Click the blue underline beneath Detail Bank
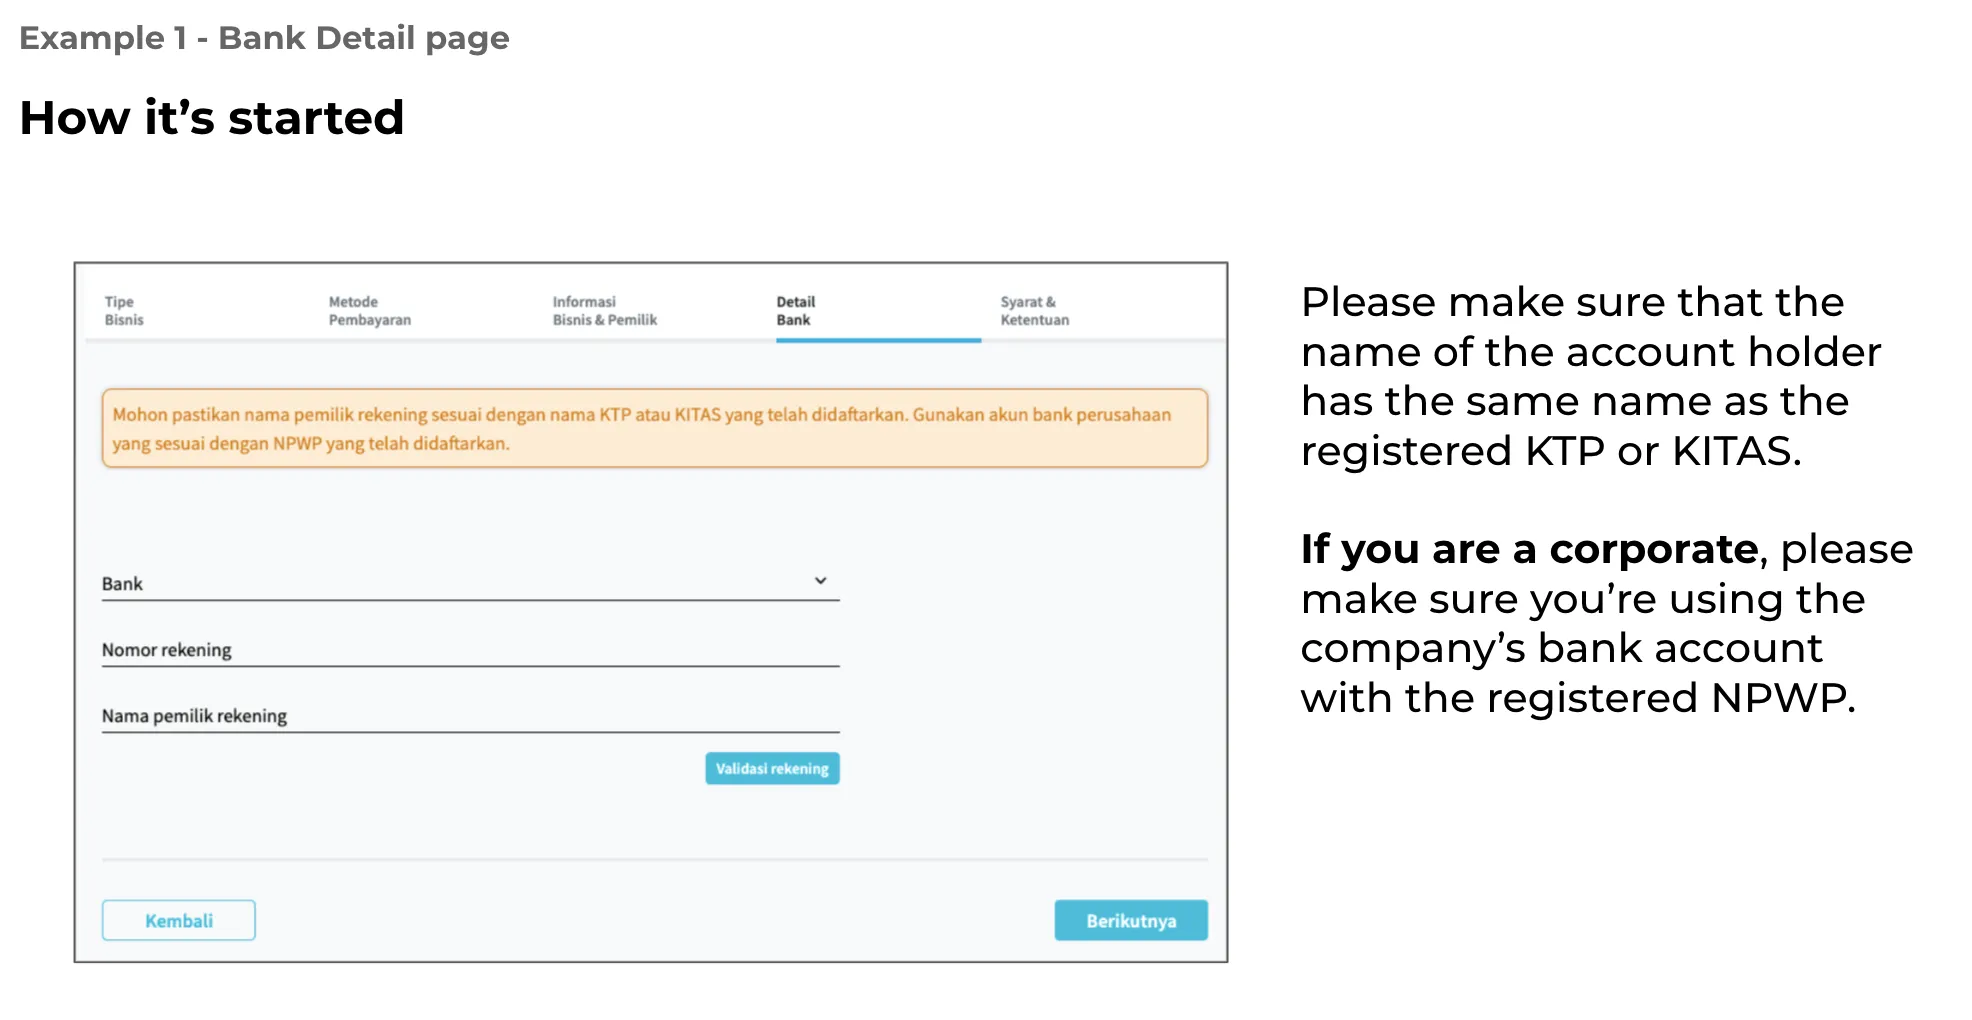This screenshot has width=1972, height=1020. 878,341
